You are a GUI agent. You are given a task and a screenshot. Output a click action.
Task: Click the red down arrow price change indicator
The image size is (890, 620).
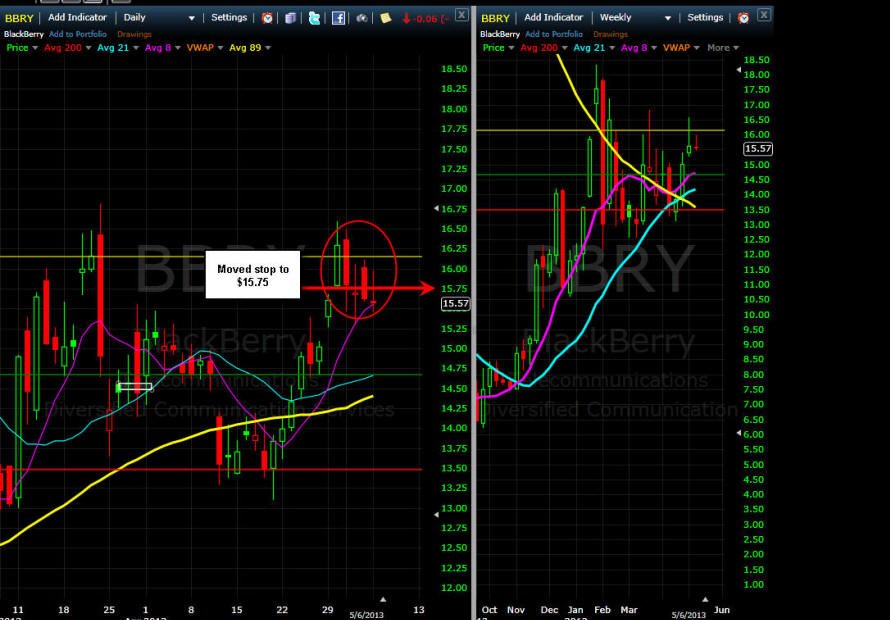pyautogui.click(x=425, y=18)
